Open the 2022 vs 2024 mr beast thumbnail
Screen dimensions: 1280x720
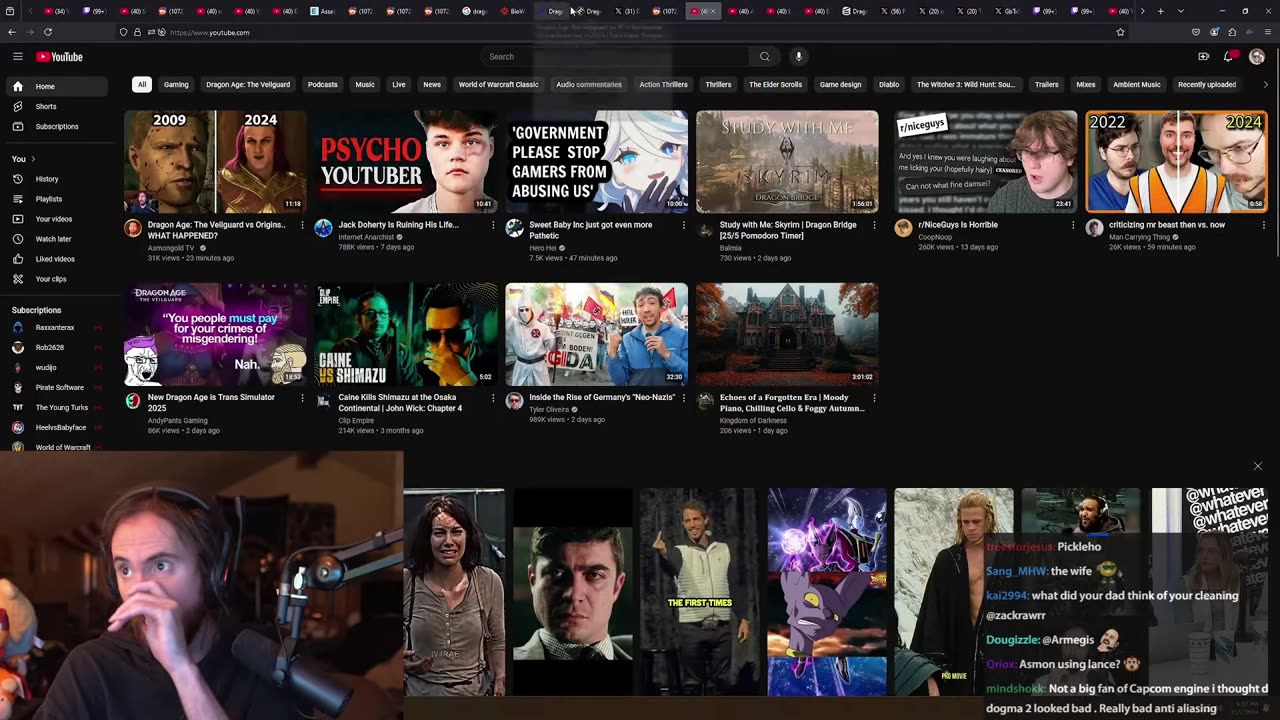click(1176, 161)
